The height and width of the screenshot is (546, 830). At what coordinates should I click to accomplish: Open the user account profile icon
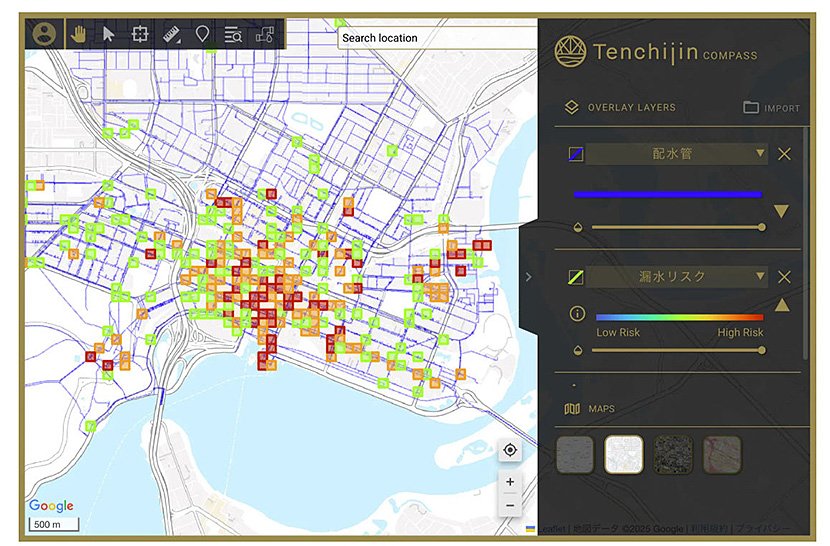click(44, 34)
